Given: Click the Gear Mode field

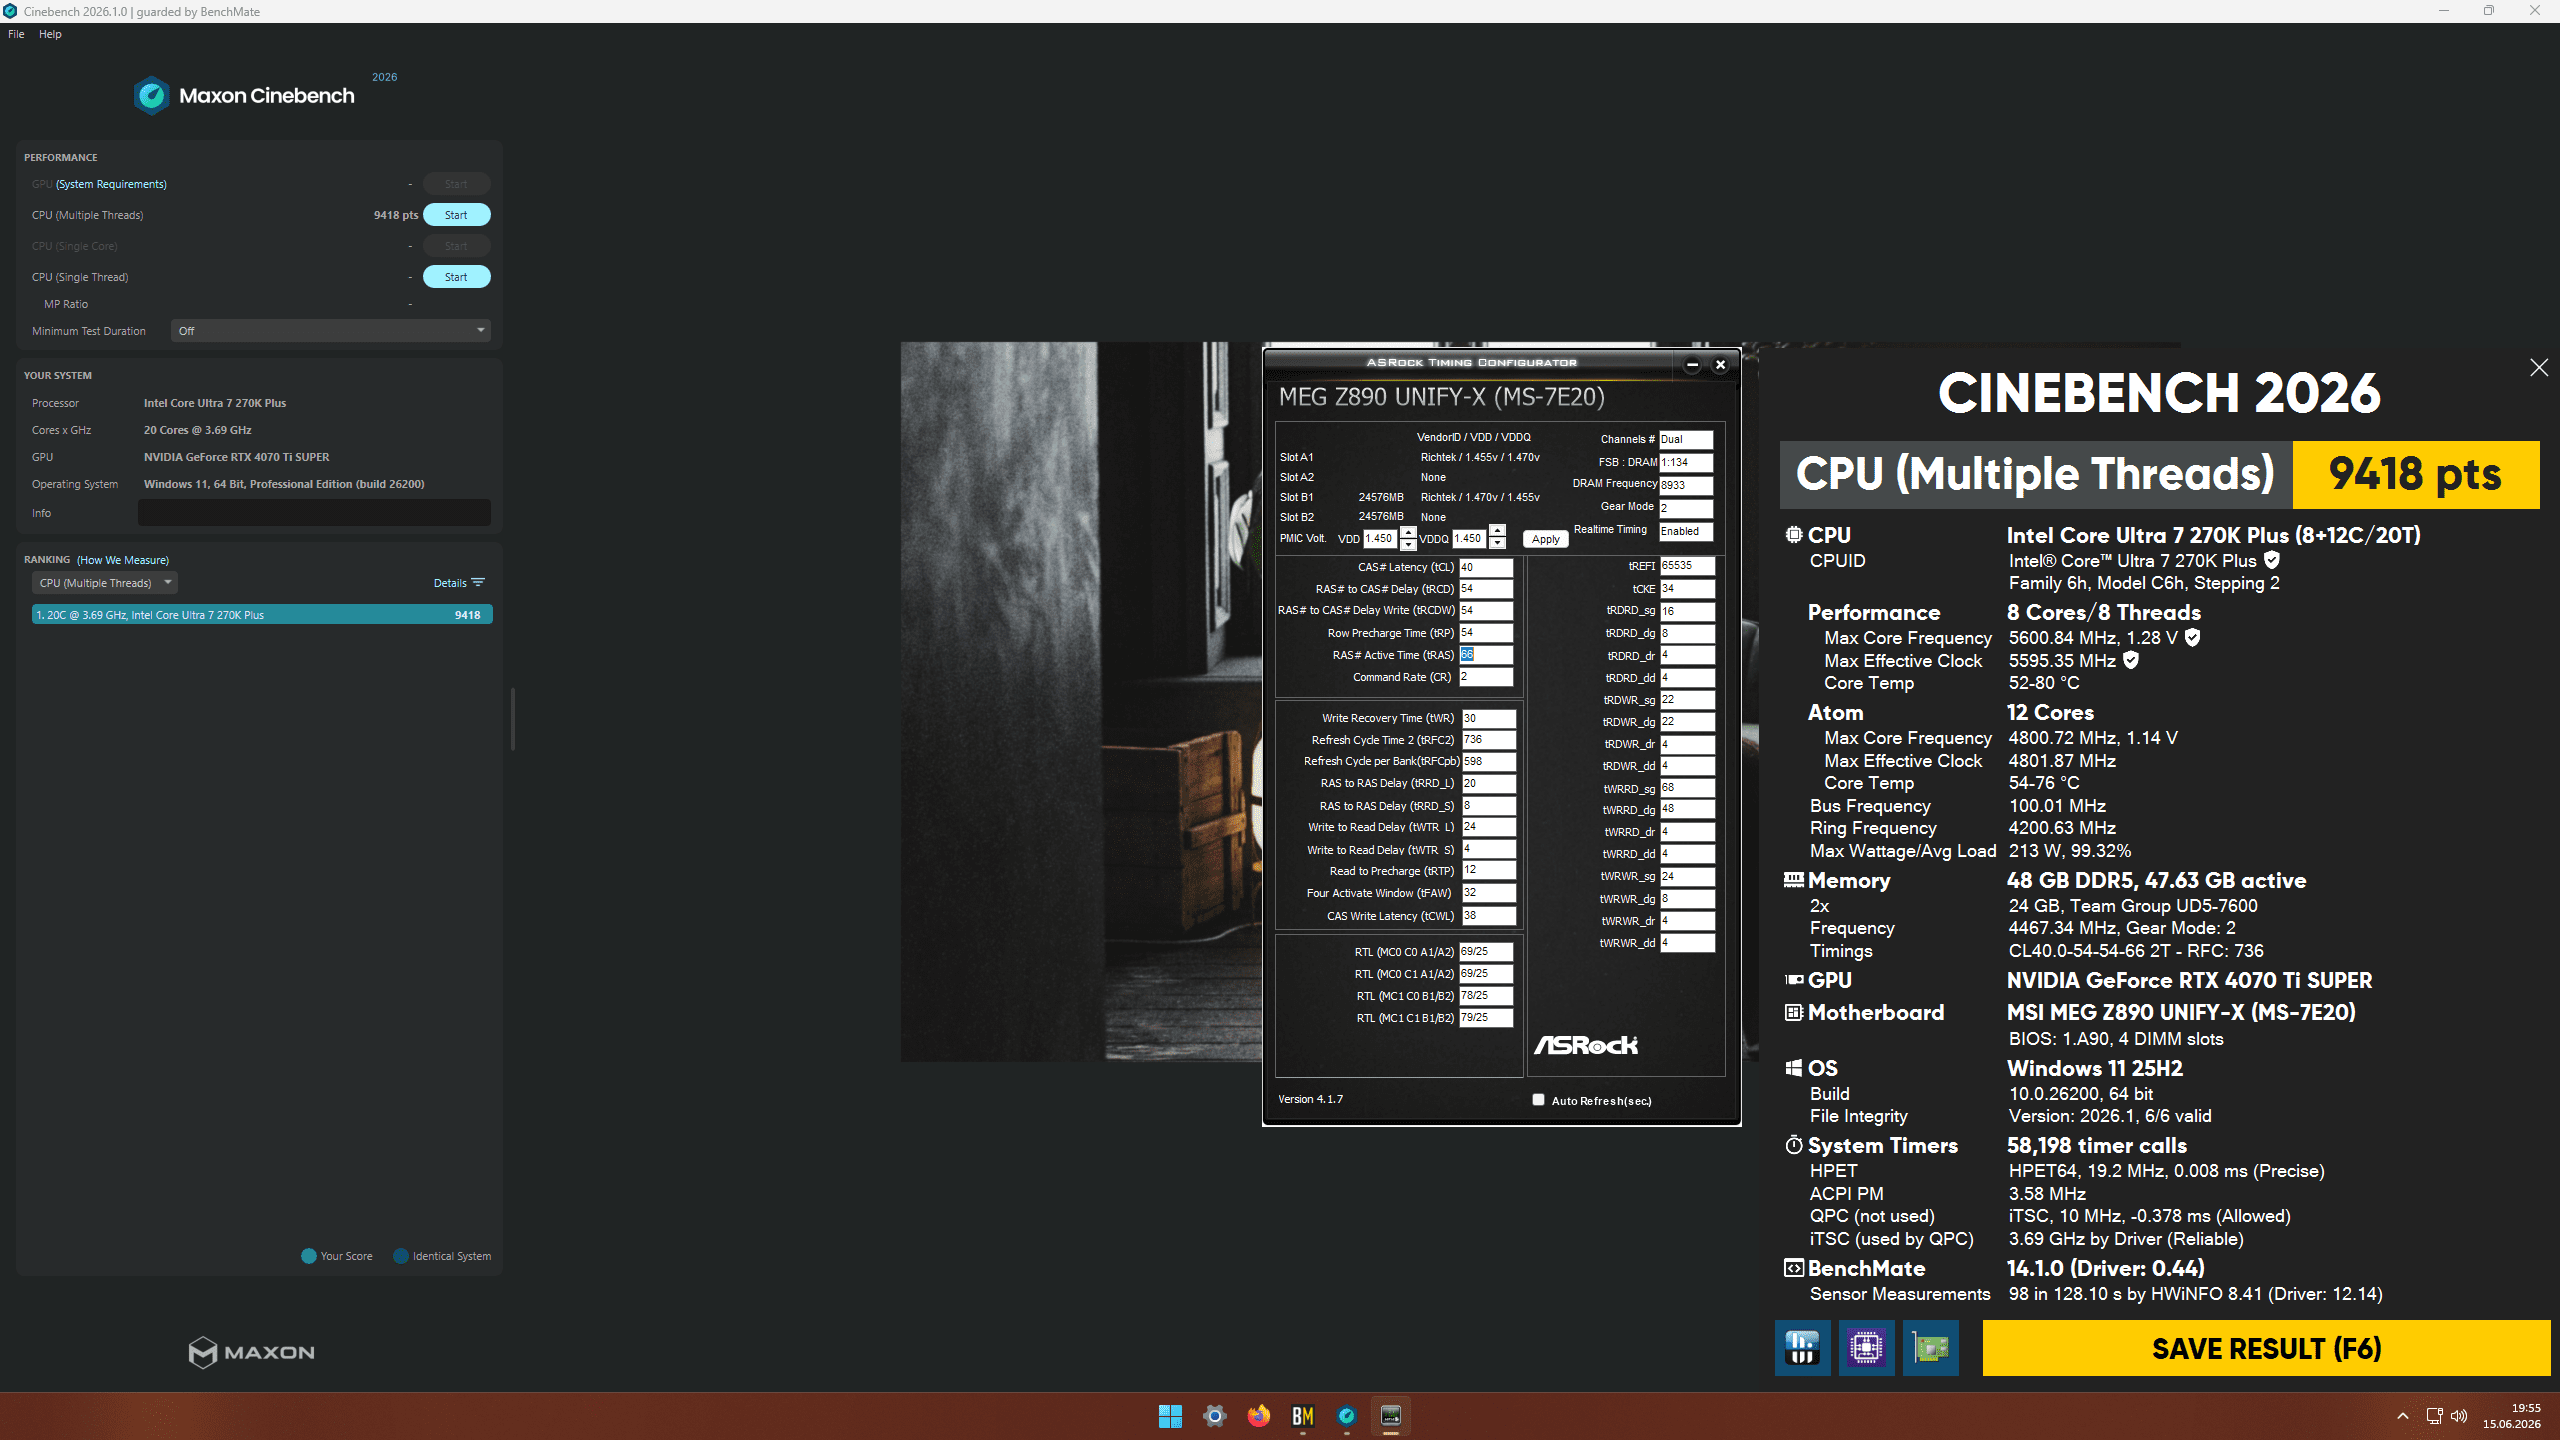Looking at the screenshot, I should (x=1686, y=508).
